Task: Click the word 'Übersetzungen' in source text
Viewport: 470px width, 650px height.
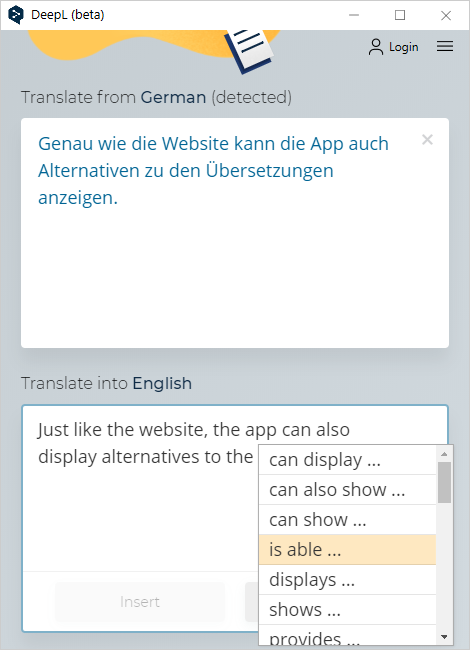Action: click(x=269, y=171)
